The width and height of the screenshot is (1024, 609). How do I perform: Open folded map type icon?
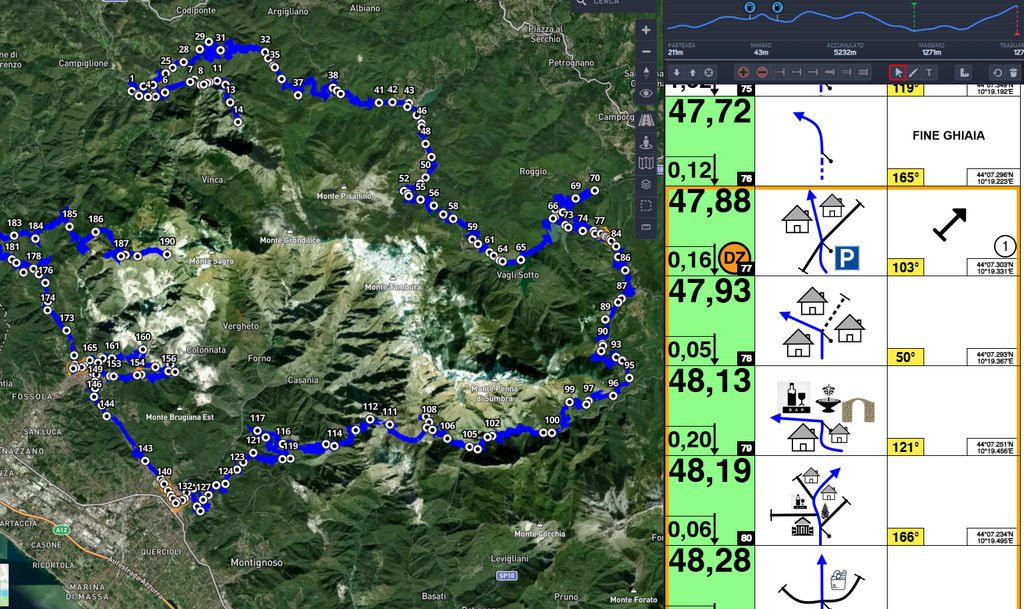[646, 163]
